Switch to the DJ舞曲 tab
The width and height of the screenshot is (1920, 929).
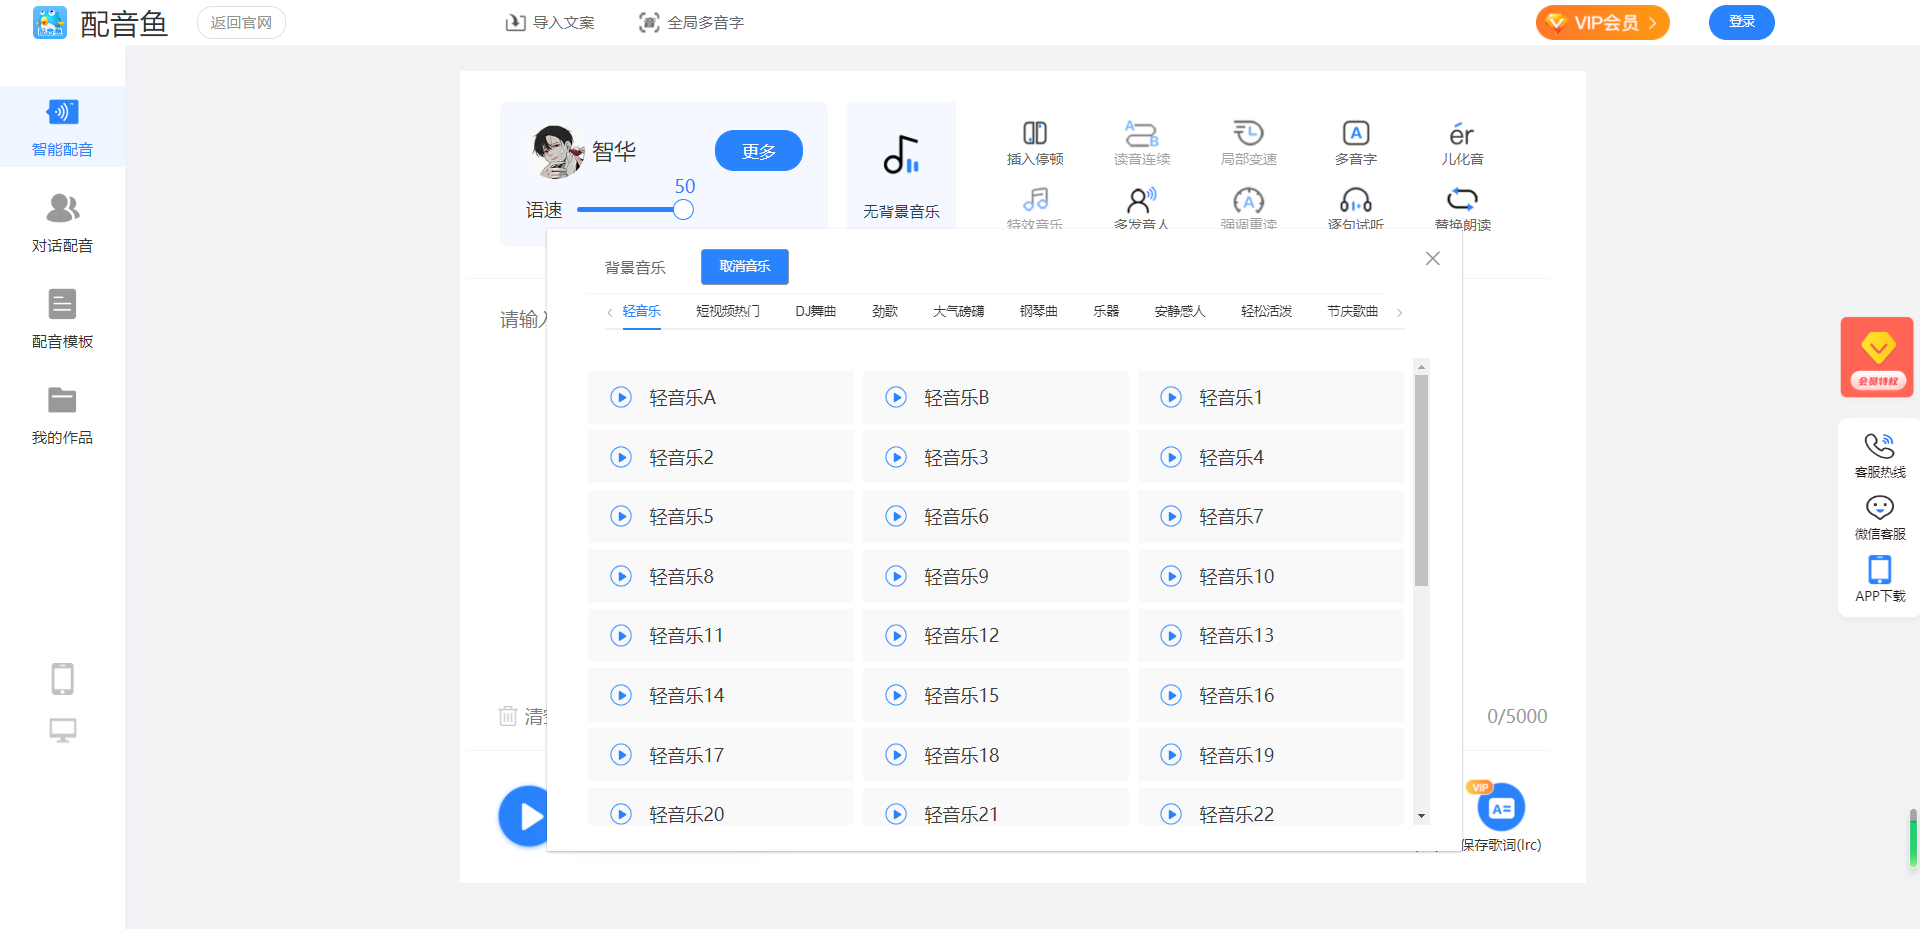[816, 311]
